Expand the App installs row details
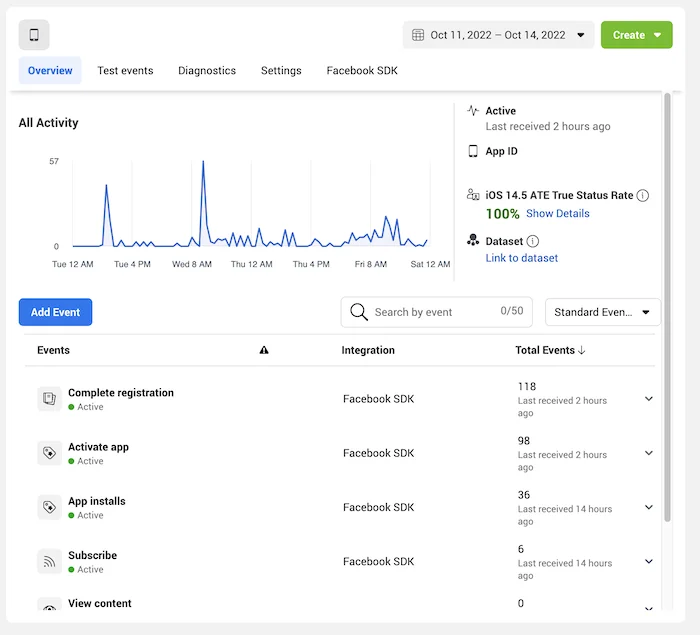The image size is (700, 635). 648,507
